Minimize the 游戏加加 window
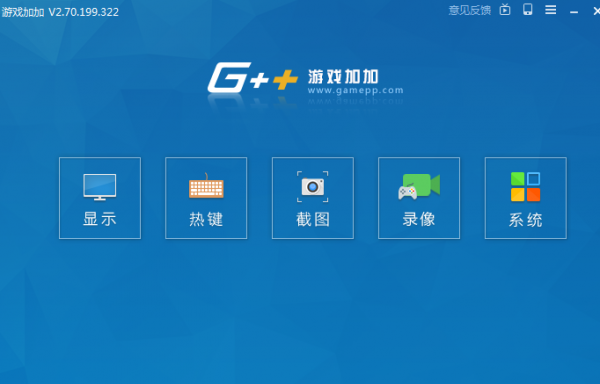 pos(574,12)
